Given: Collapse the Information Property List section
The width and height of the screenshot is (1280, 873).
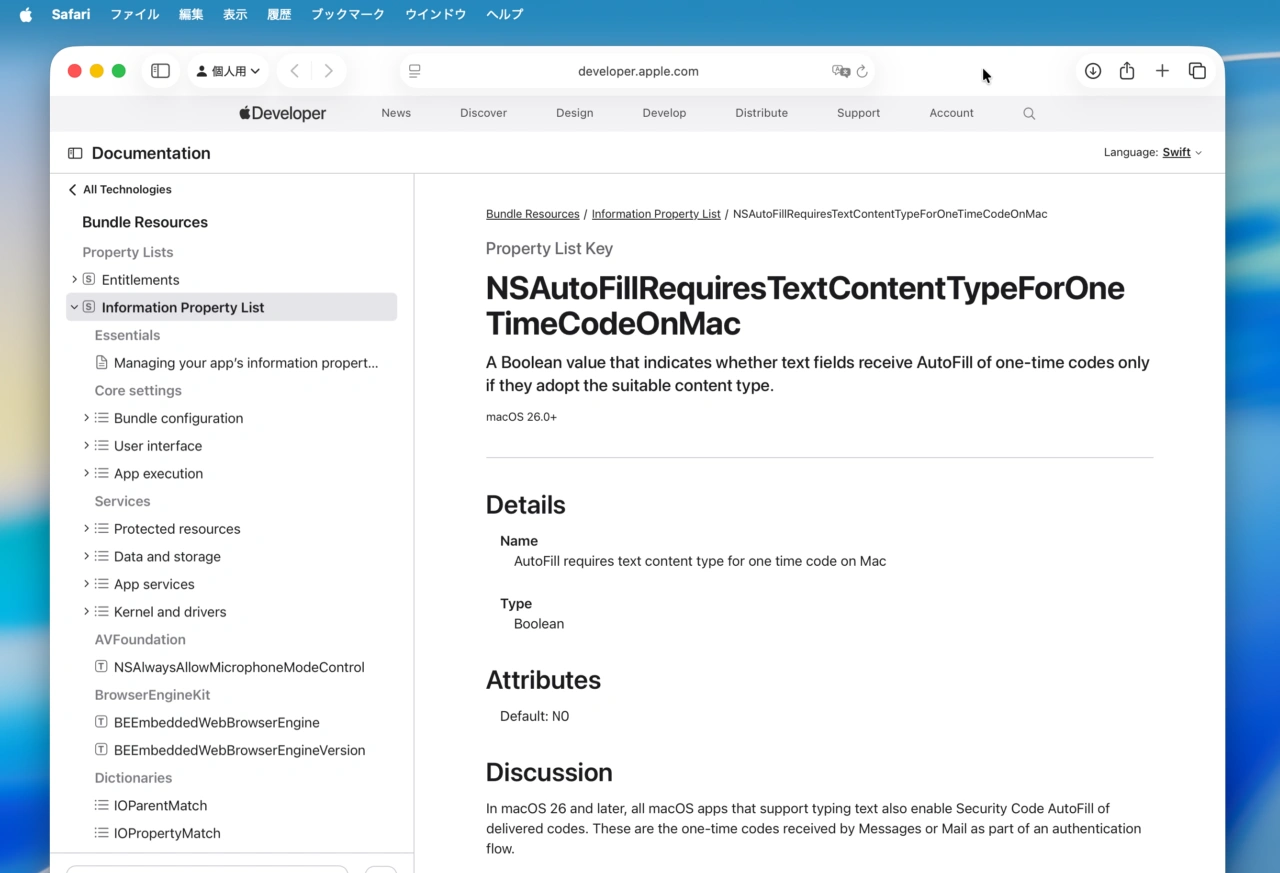Looking at the screenshot, I should tap(74, 307).
